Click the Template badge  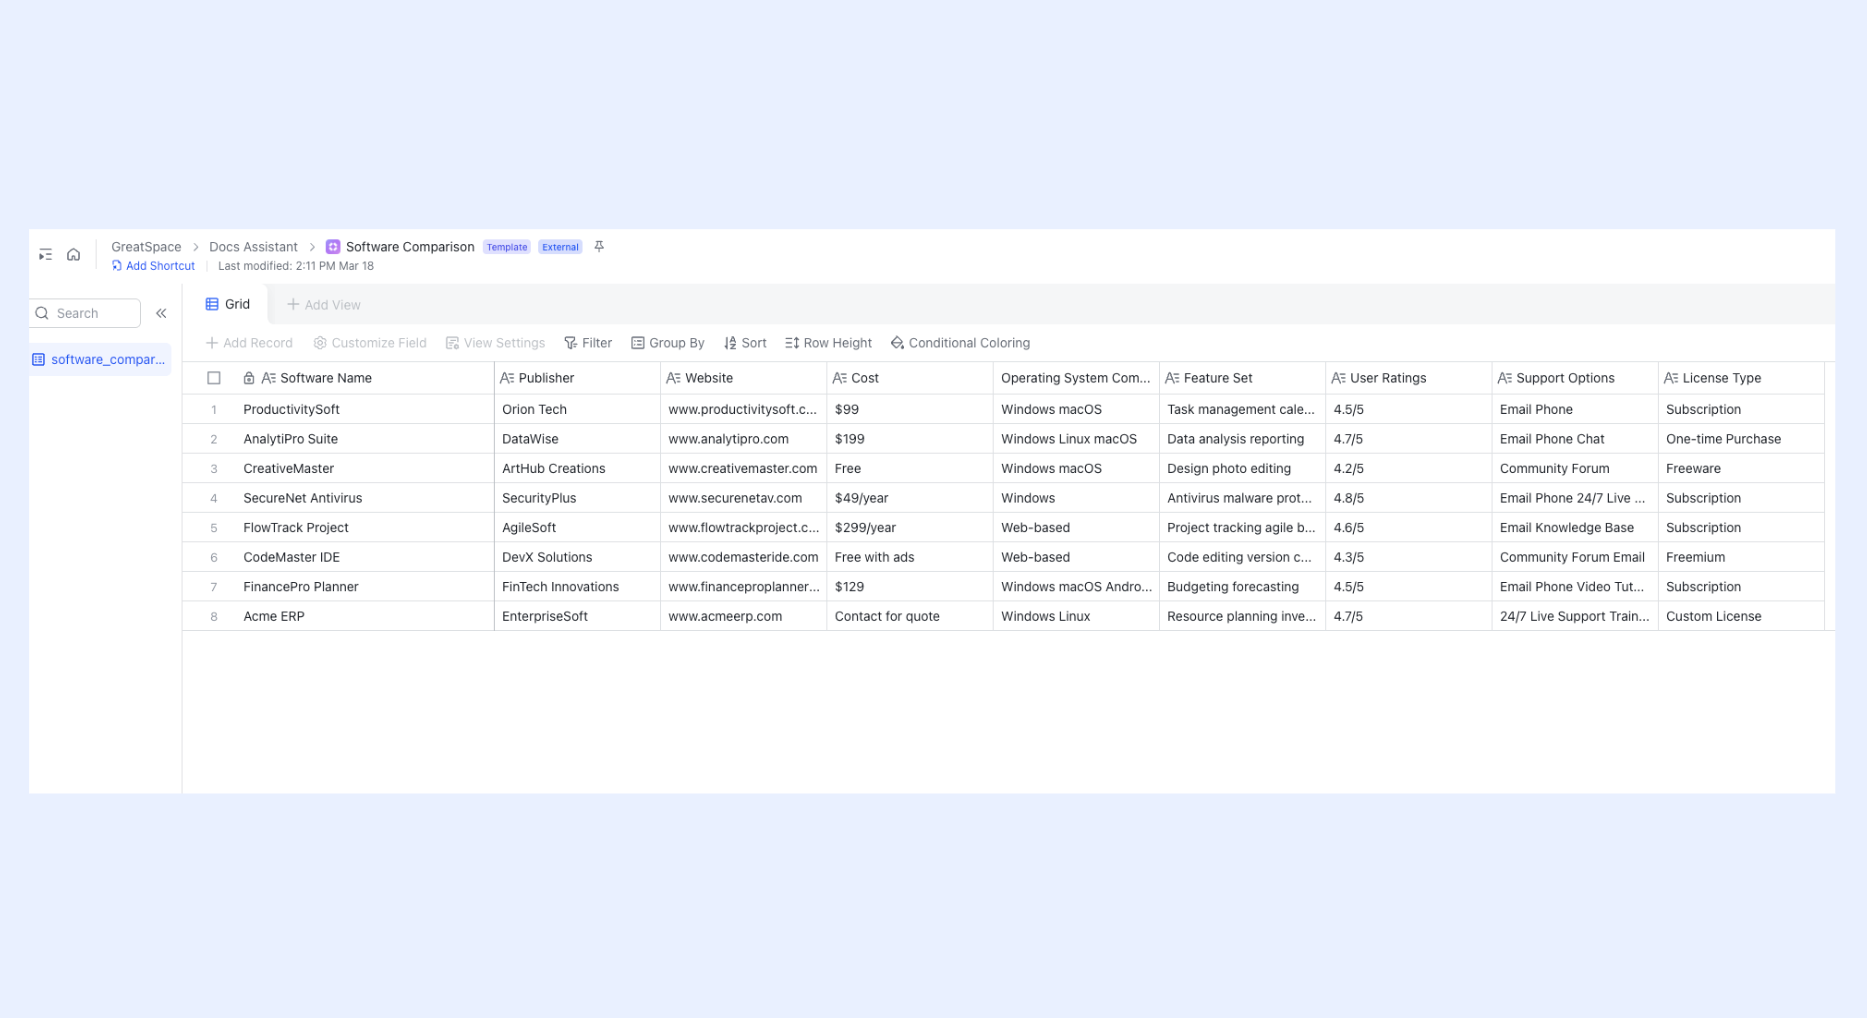pos(507,247)
